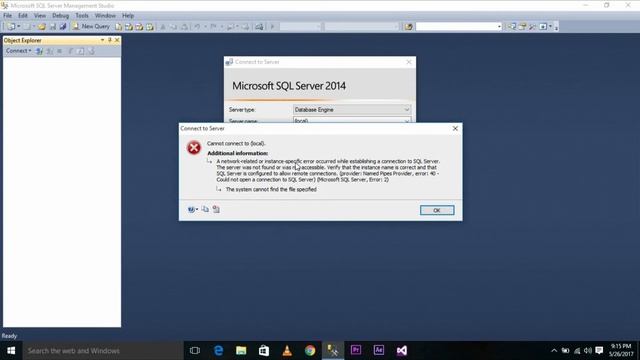The image size is (640, 360).
Task: Click the Find in Files toolbar icon
Action: pos(409,27)
